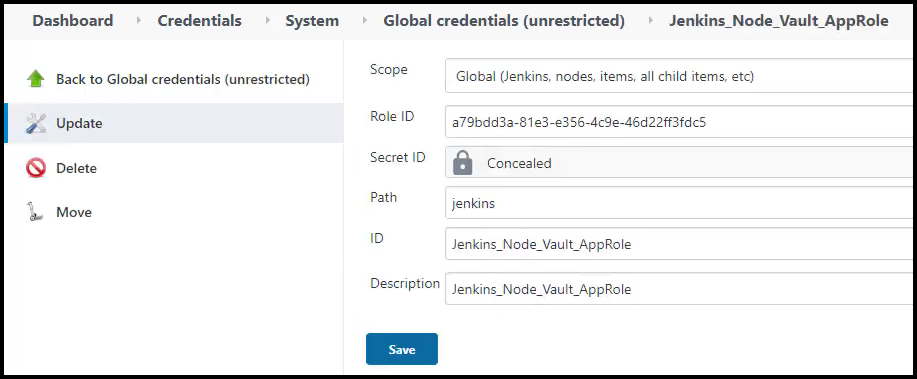
Task: Click the Path label
Action: [383, 197]
